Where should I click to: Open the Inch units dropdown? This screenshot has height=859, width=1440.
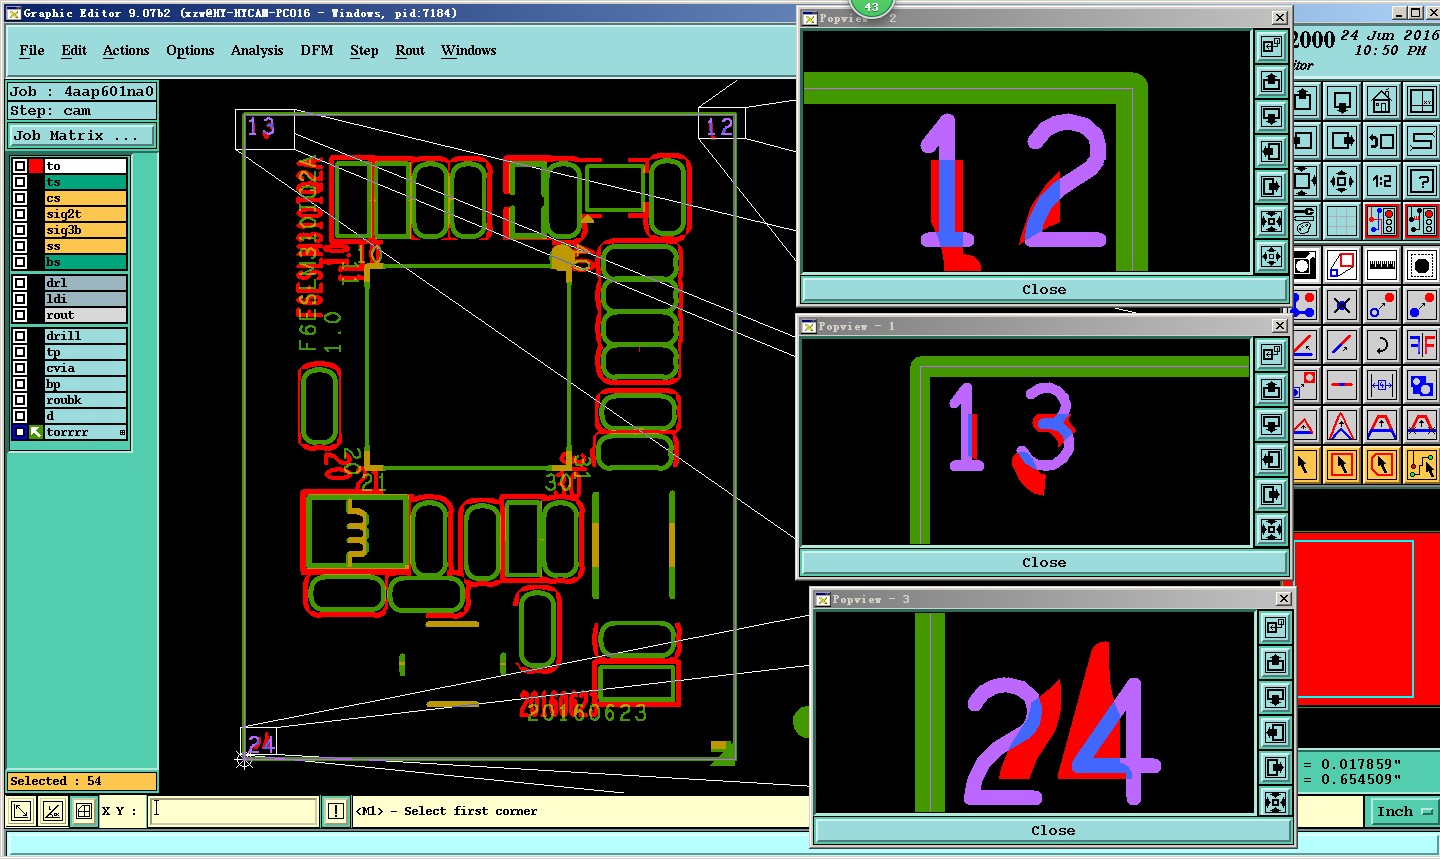pos(1404,811)
